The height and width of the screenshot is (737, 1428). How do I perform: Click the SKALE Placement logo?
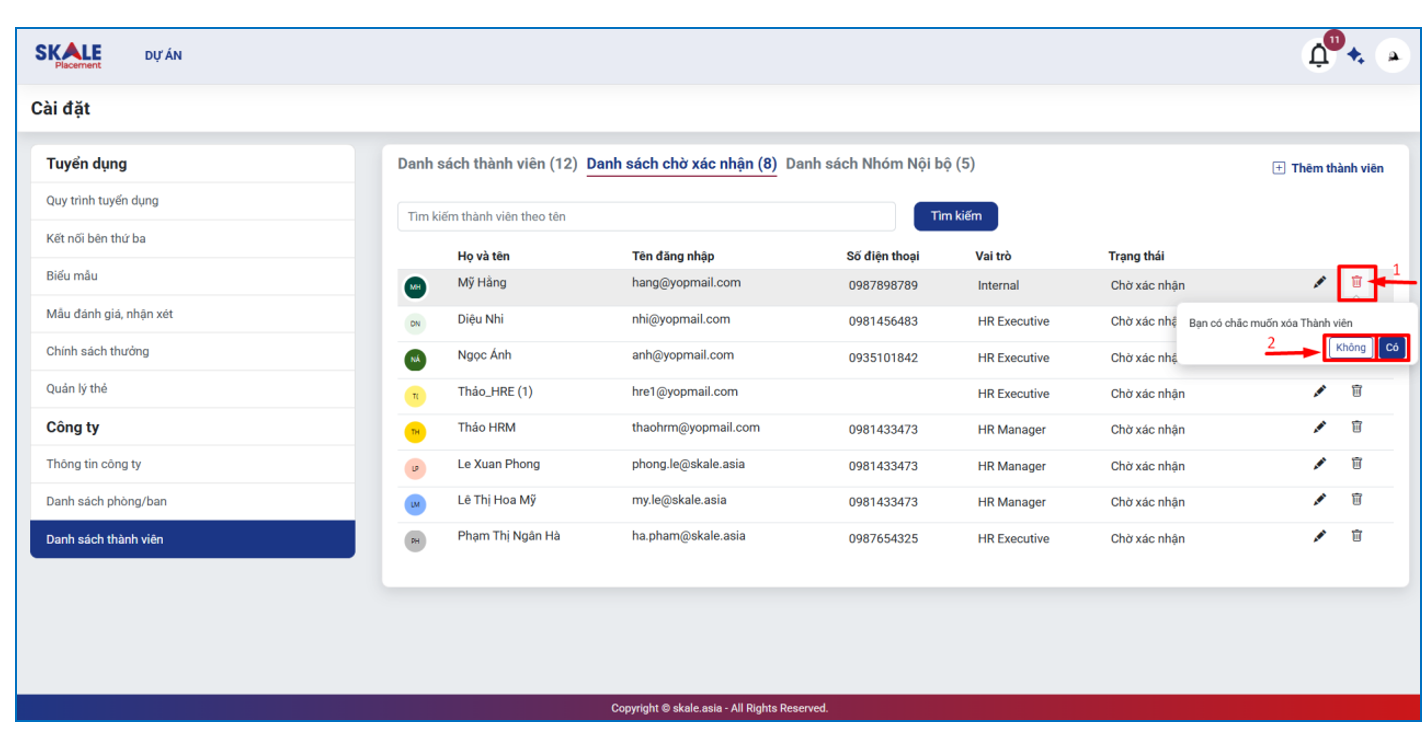(x=68, y=55)
